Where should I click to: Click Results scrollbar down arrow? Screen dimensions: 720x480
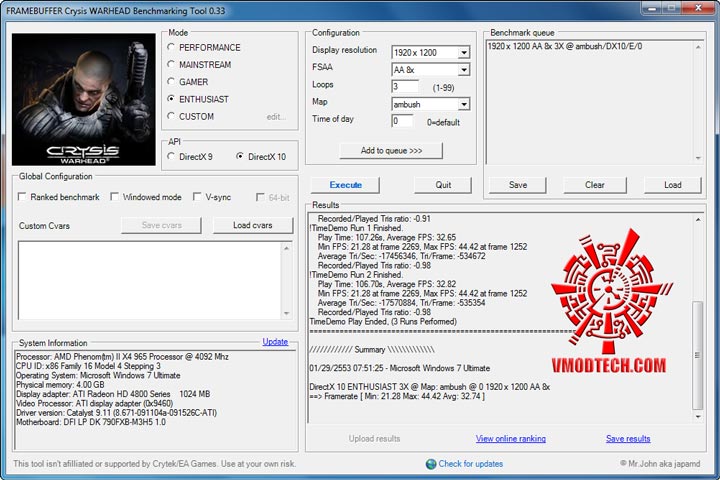click(698, 417)
